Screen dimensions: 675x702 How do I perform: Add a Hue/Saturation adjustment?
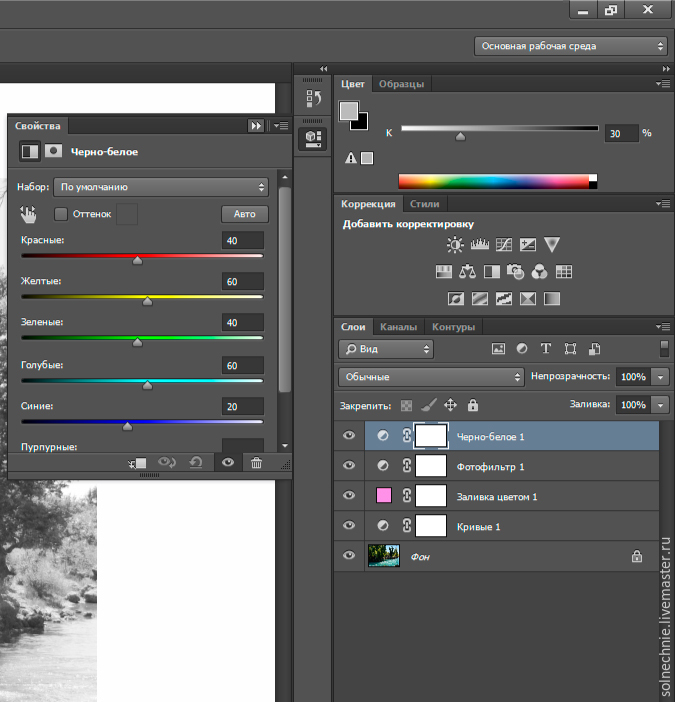[444, 271]
